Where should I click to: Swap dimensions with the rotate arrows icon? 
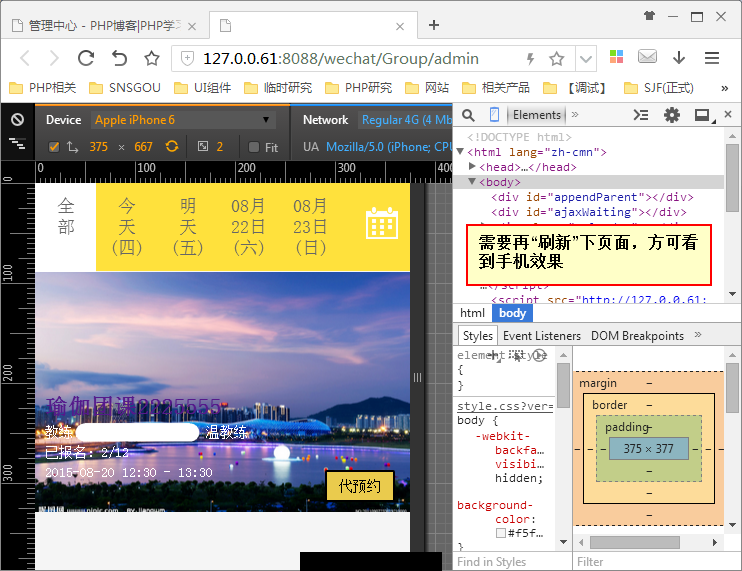tap(72, 147)
